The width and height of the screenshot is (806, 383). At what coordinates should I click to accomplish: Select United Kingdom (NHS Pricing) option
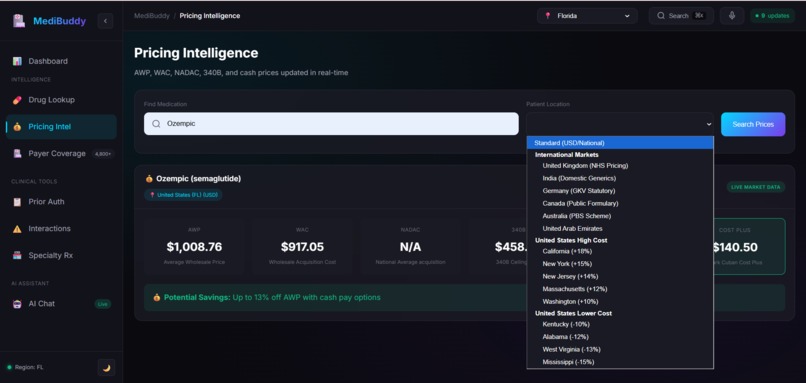point(620,166)
